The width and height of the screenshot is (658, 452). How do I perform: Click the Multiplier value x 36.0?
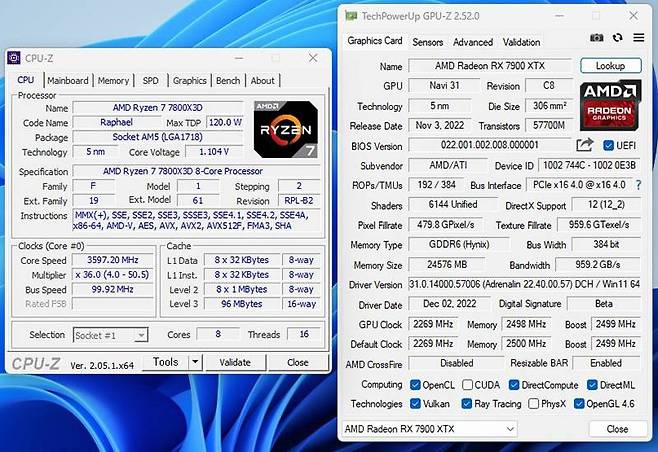(x=113, y=274)
